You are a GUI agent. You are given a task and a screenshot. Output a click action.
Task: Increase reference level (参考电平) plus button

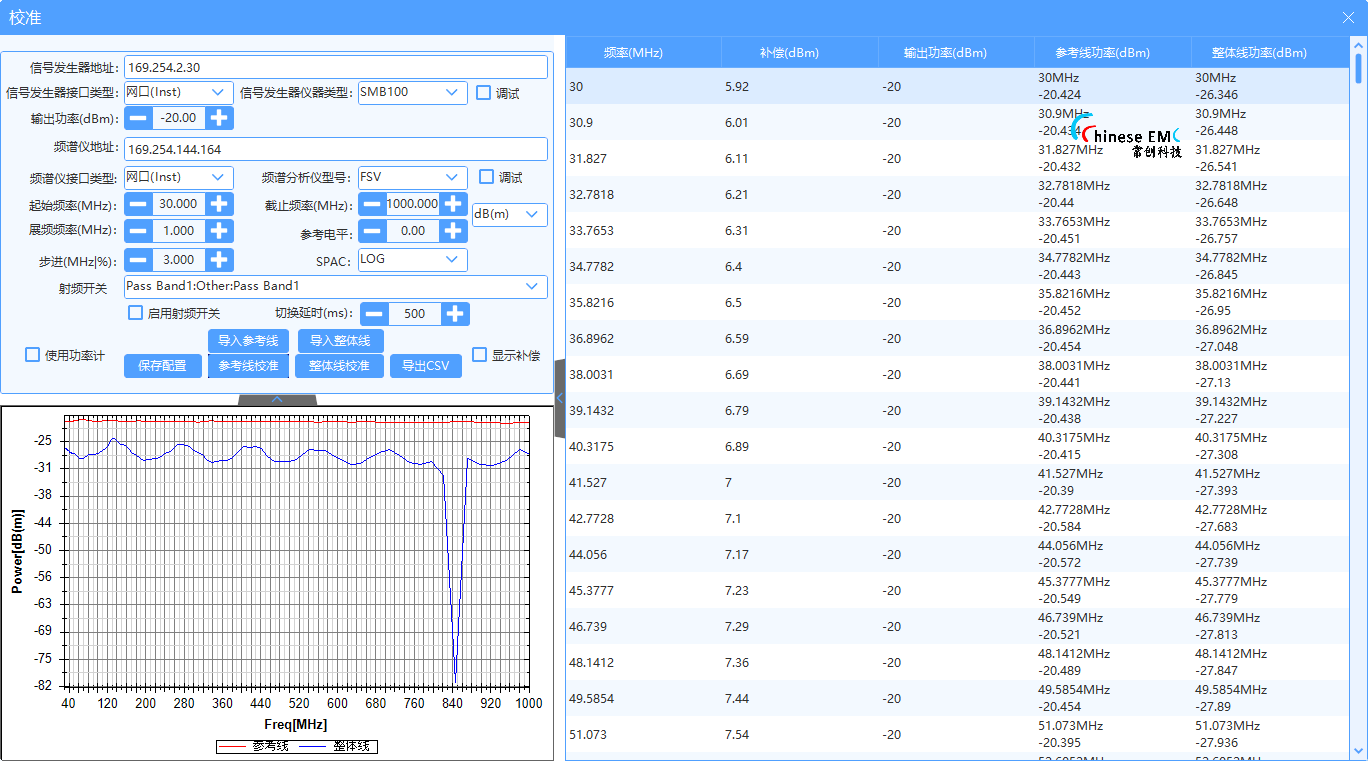[454, 230]
